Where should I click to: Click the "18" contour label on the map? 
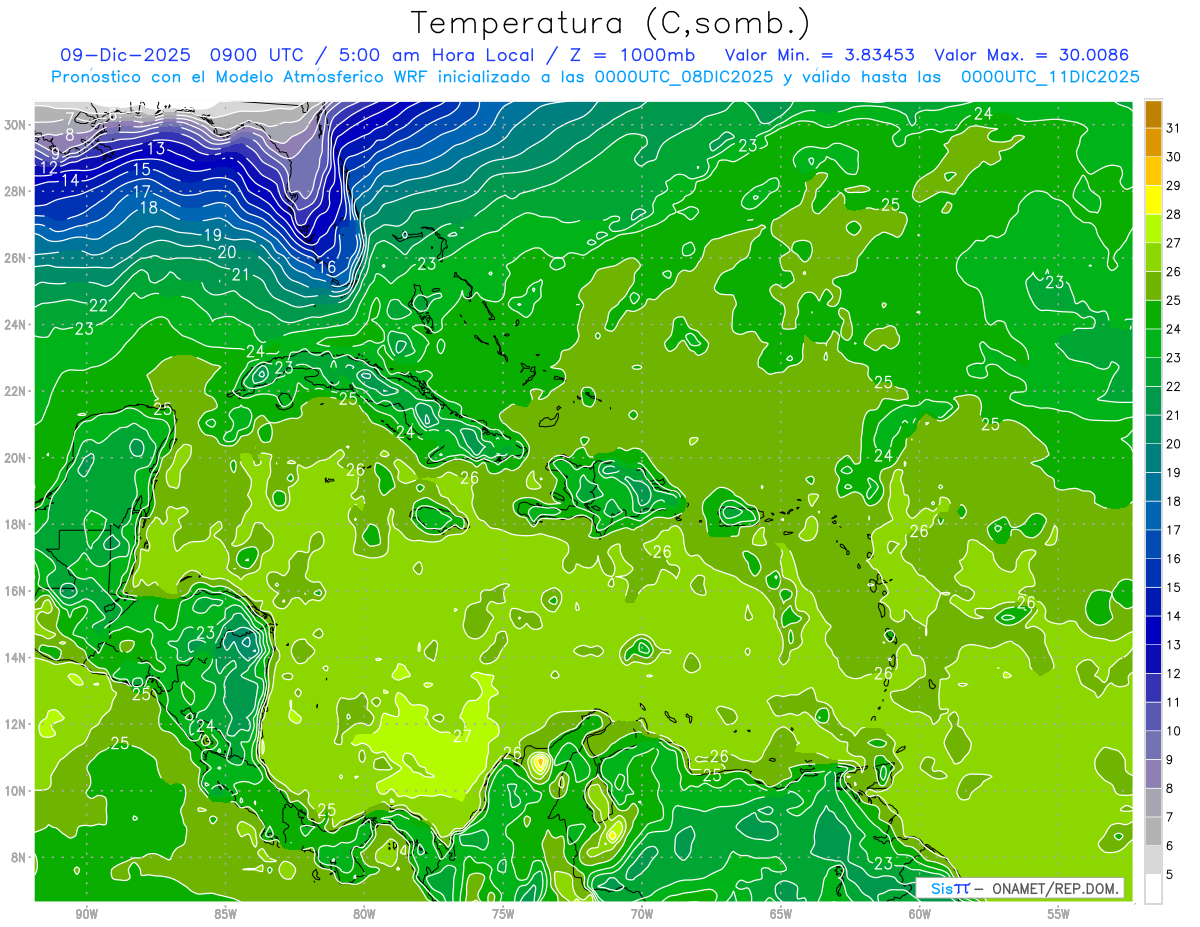coord(149,208)
